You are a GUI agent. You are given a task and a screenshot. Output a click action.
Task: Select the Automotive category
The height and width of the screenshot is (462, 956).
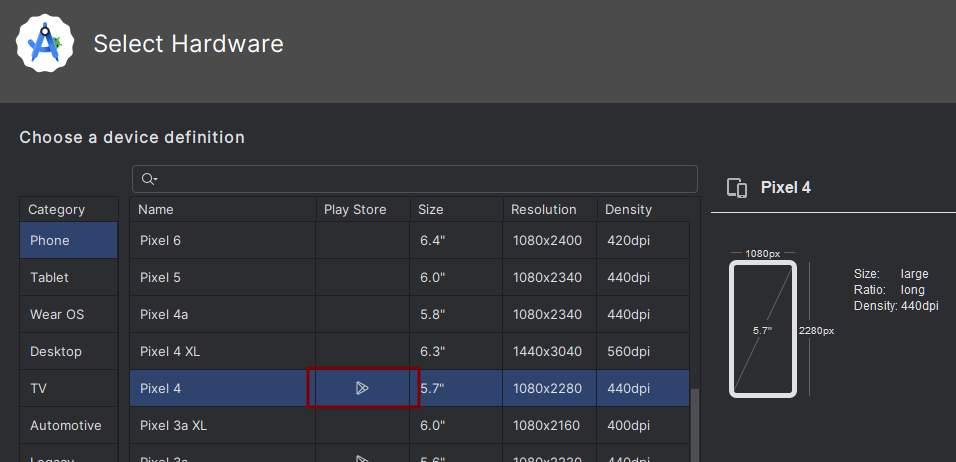pyautogui.click(x=68, y=425)
